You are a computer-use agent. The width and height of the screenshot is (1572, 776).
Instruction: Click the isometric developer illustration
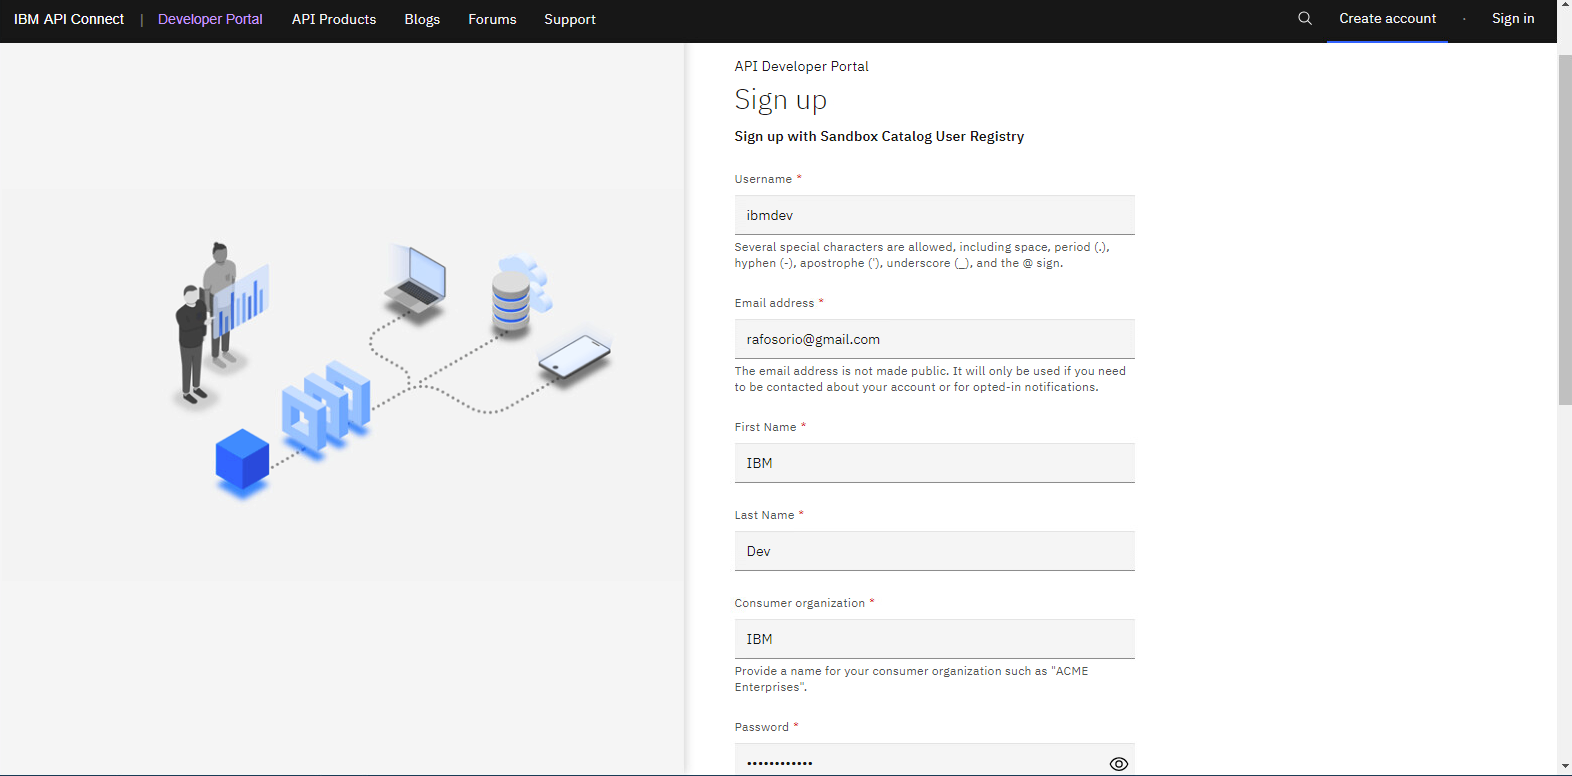click(x=390, y=370)
